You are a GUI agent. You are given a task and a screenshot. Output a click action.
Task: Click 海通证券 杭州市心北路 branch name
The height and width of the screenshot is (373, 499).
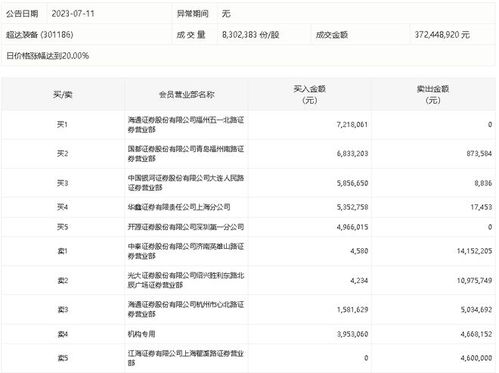(x=186, y=309)
